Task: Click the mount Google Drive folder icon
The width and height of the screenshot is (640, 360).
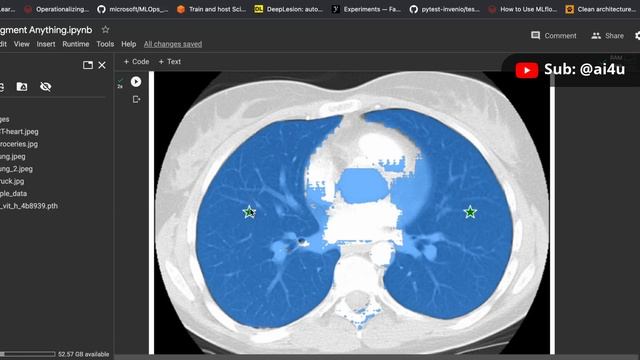Action: pos(22,87)
